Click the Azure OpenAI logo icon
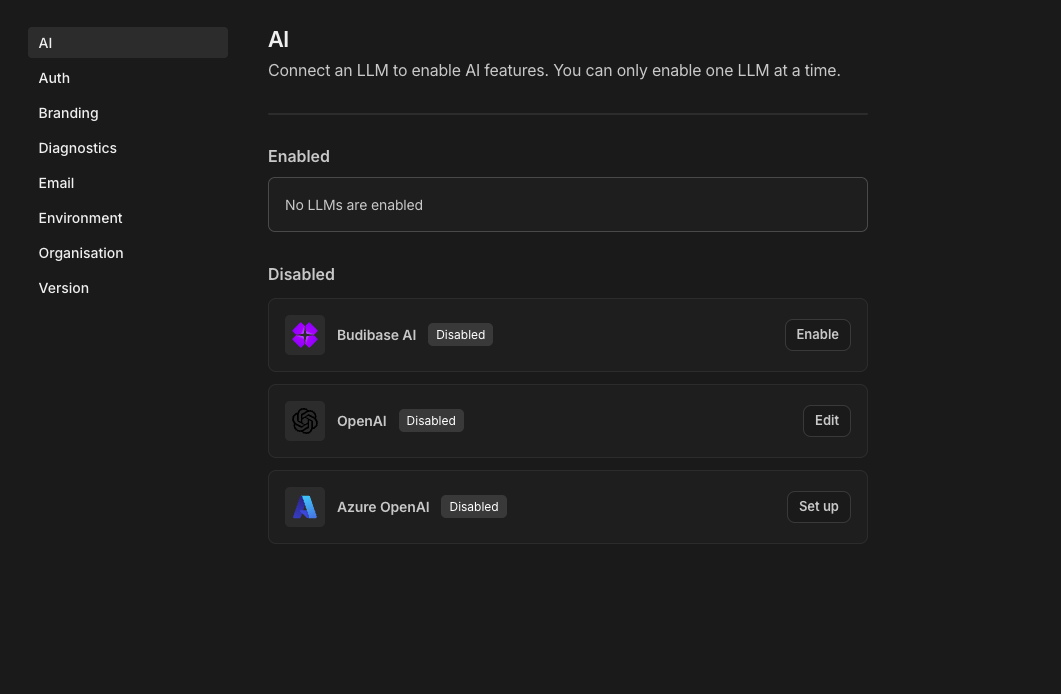 (304, 507)
